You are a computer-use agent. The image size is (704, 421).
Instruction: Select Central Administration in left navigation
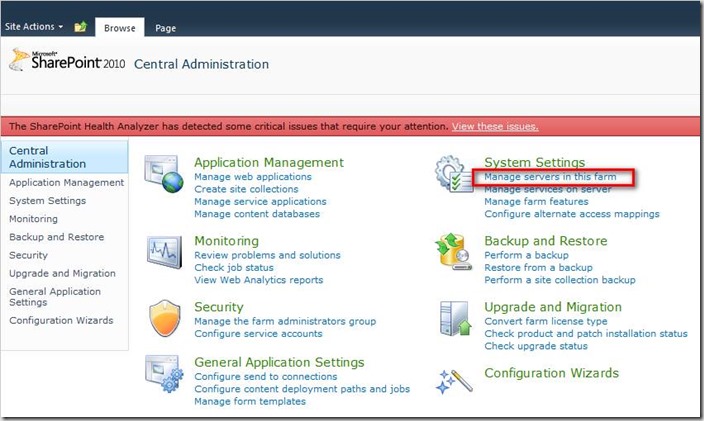pos(65,157)
